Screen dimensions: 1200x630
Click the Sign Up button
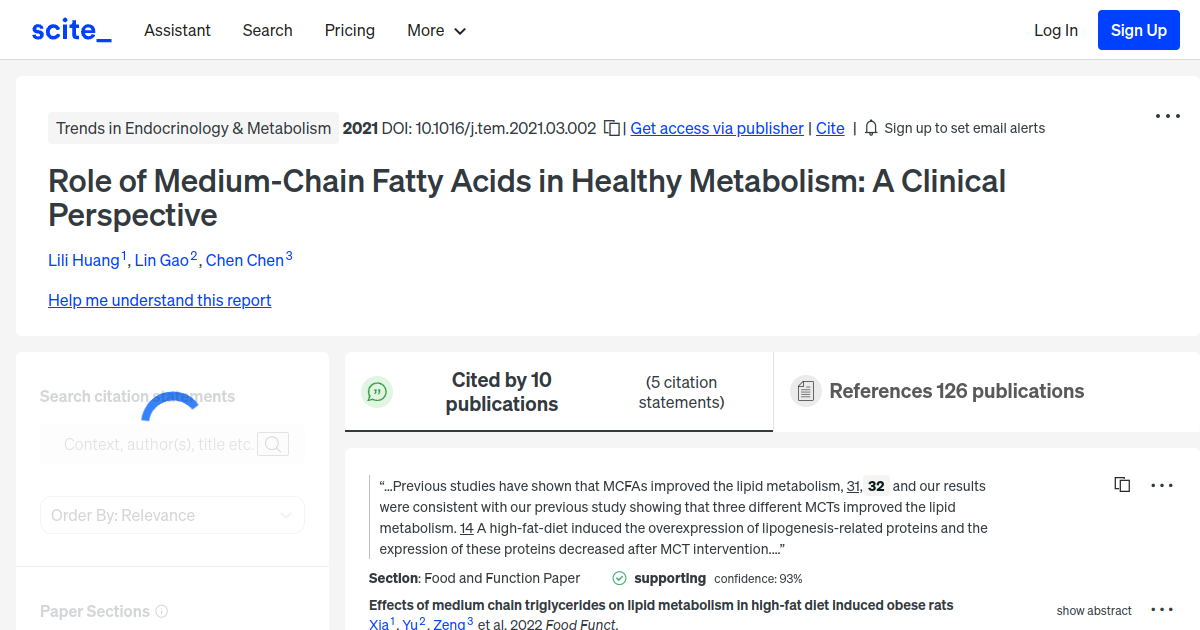click(x=1138, y=30)
